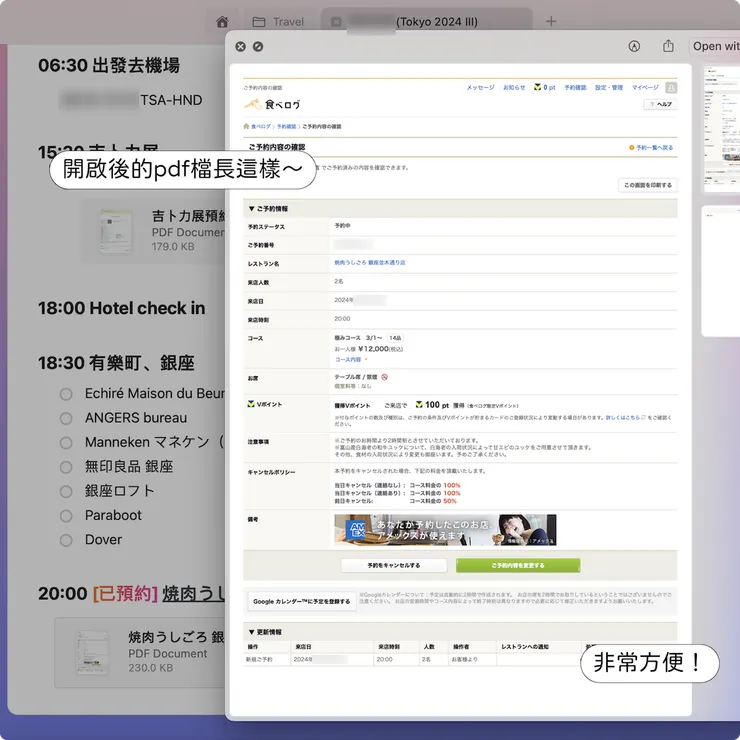Image resolution: width=740 pixels, height=740 pixels.
Task: Open 設定・管理 in page header
Action: click(609, 87)
